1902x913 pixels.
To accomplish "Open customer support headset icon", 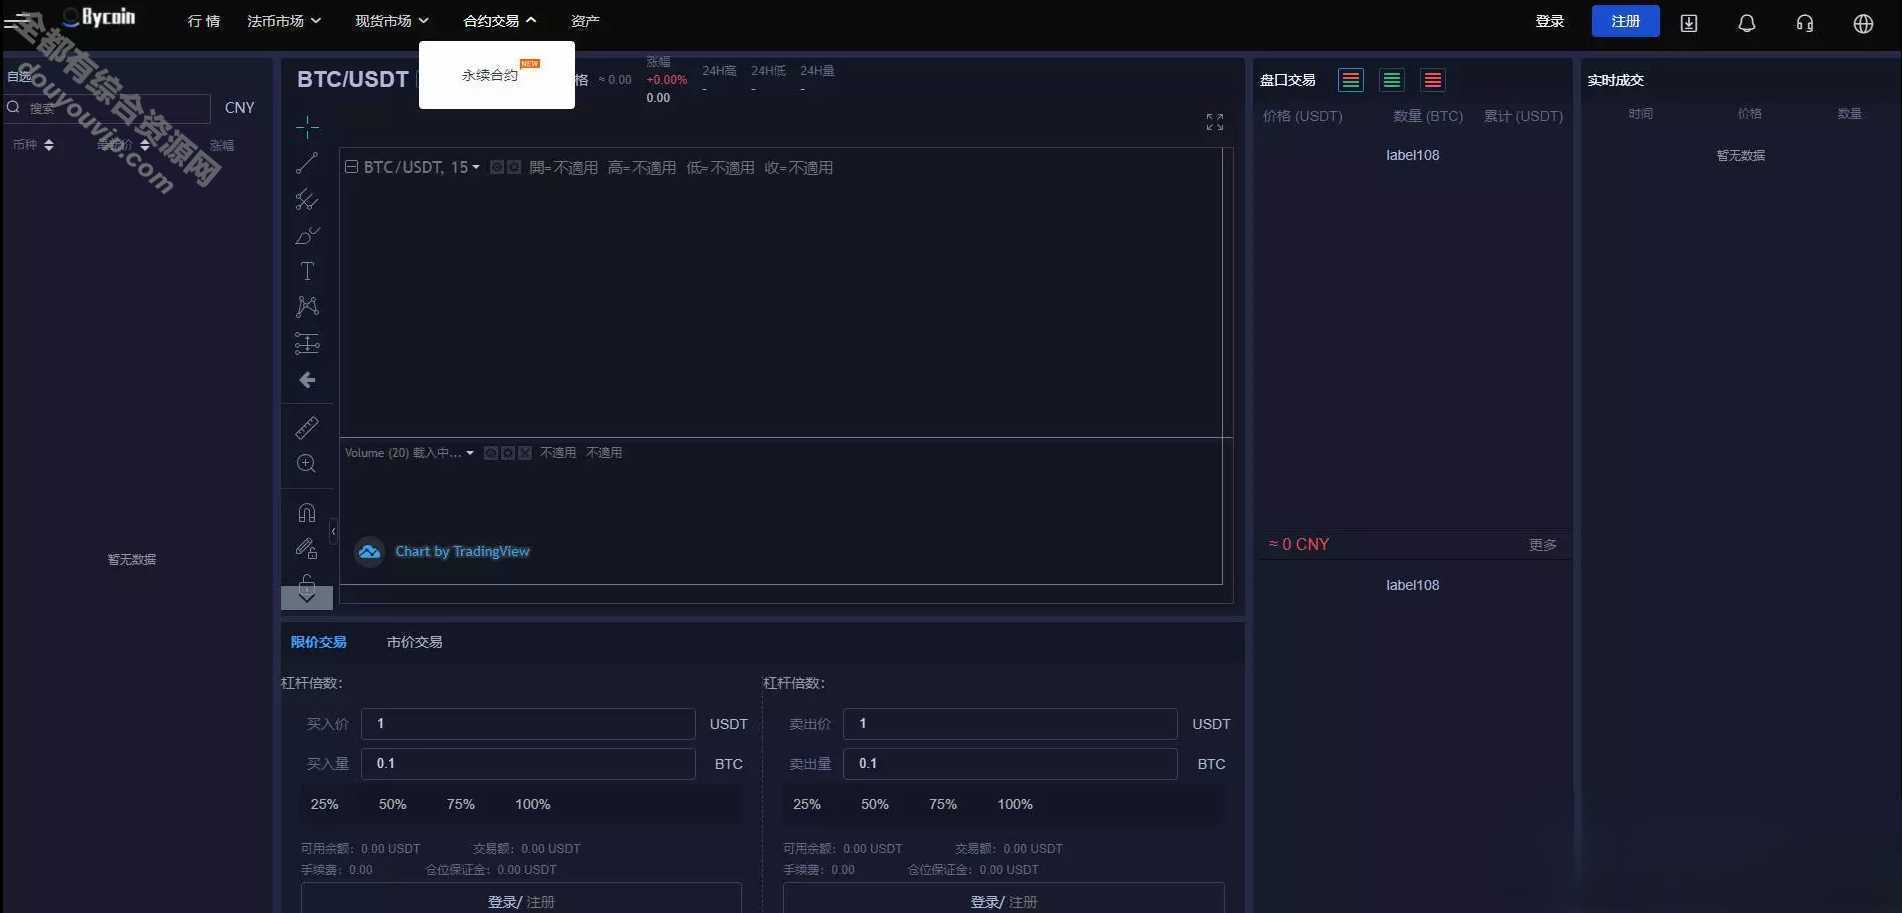I will coord(1805,23).
